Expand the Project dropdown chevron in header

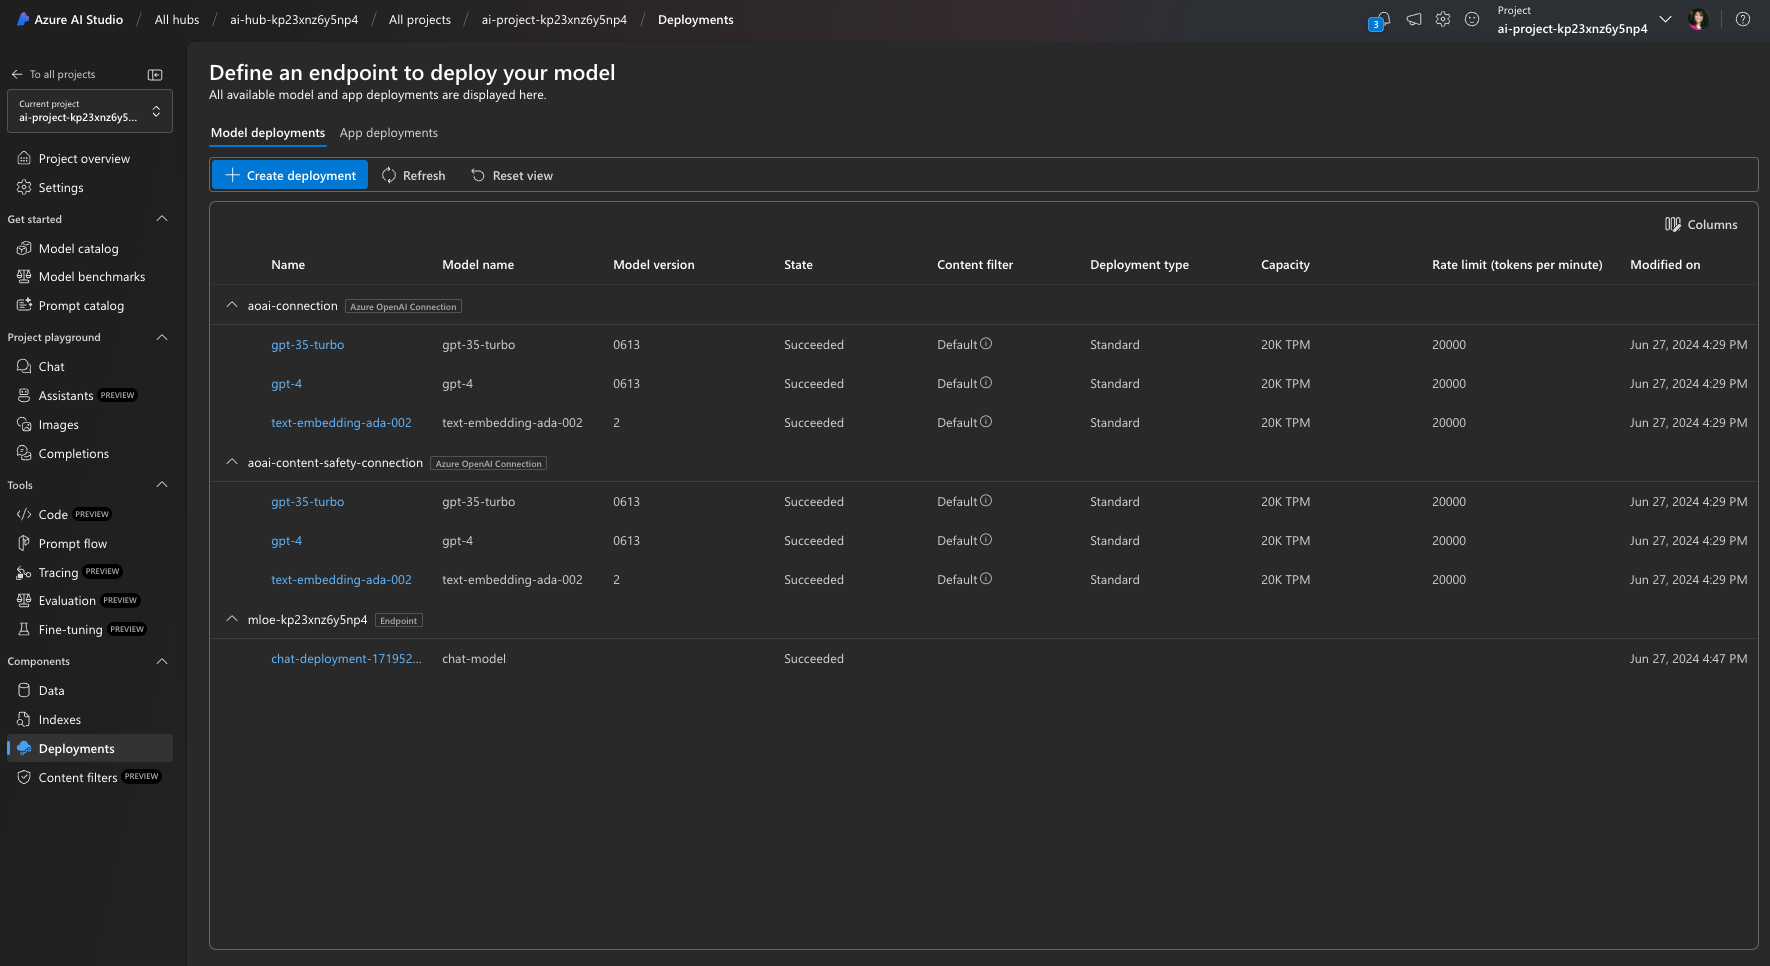[x=1665, y=19]
